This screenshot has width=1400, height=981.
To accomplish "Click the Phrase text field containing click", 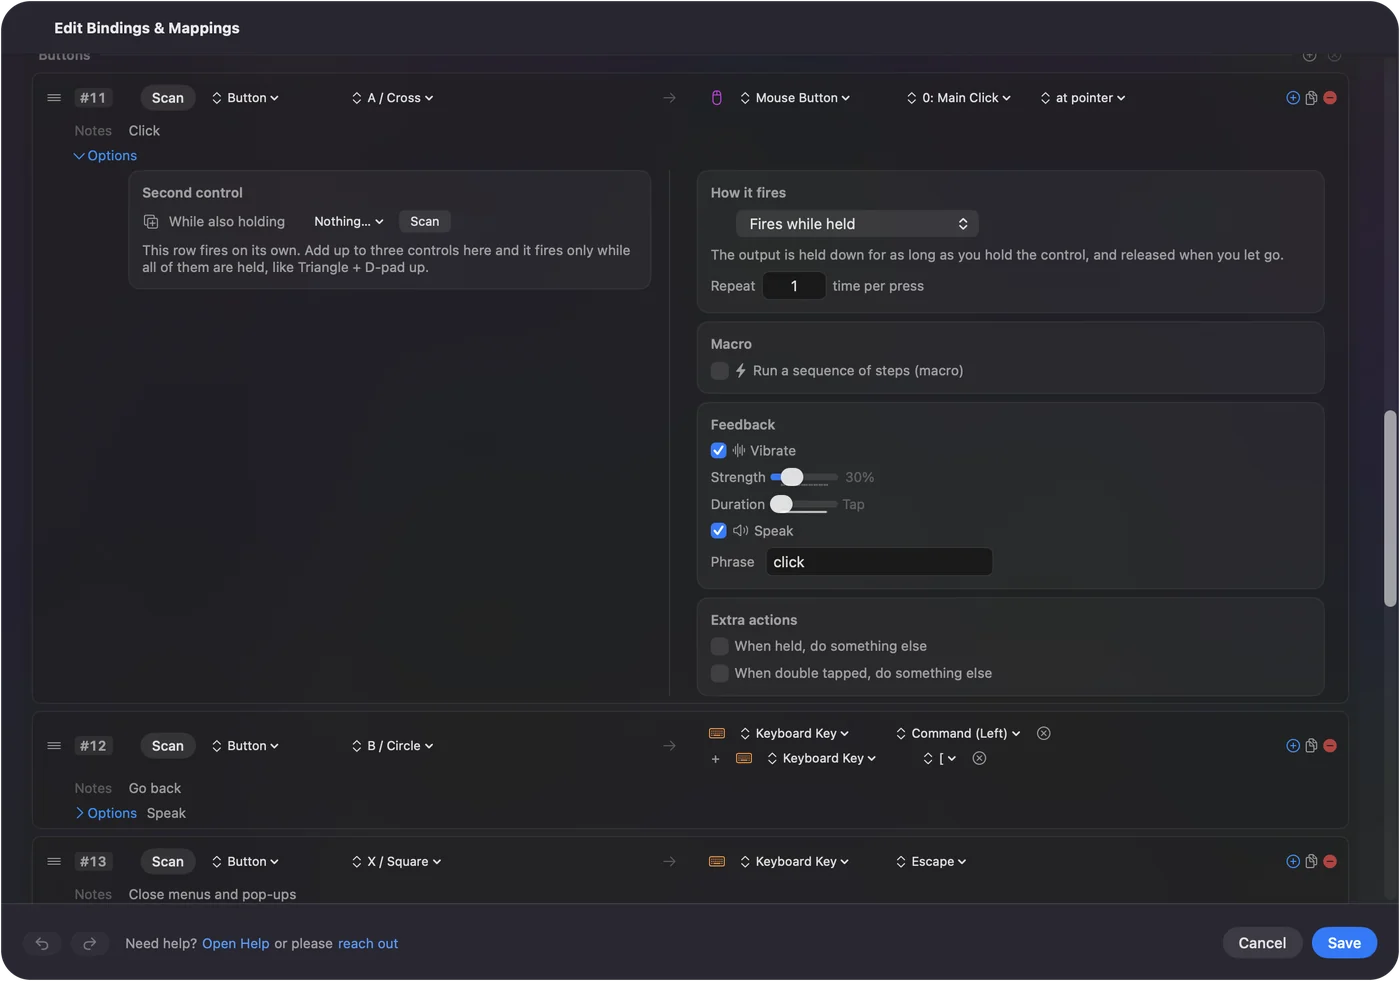I will [880, 562].
